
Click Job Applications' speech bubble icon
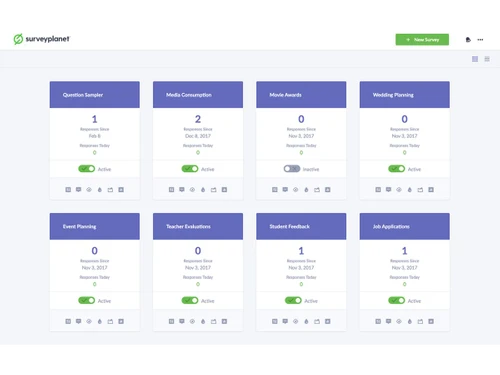click(388, 321)
